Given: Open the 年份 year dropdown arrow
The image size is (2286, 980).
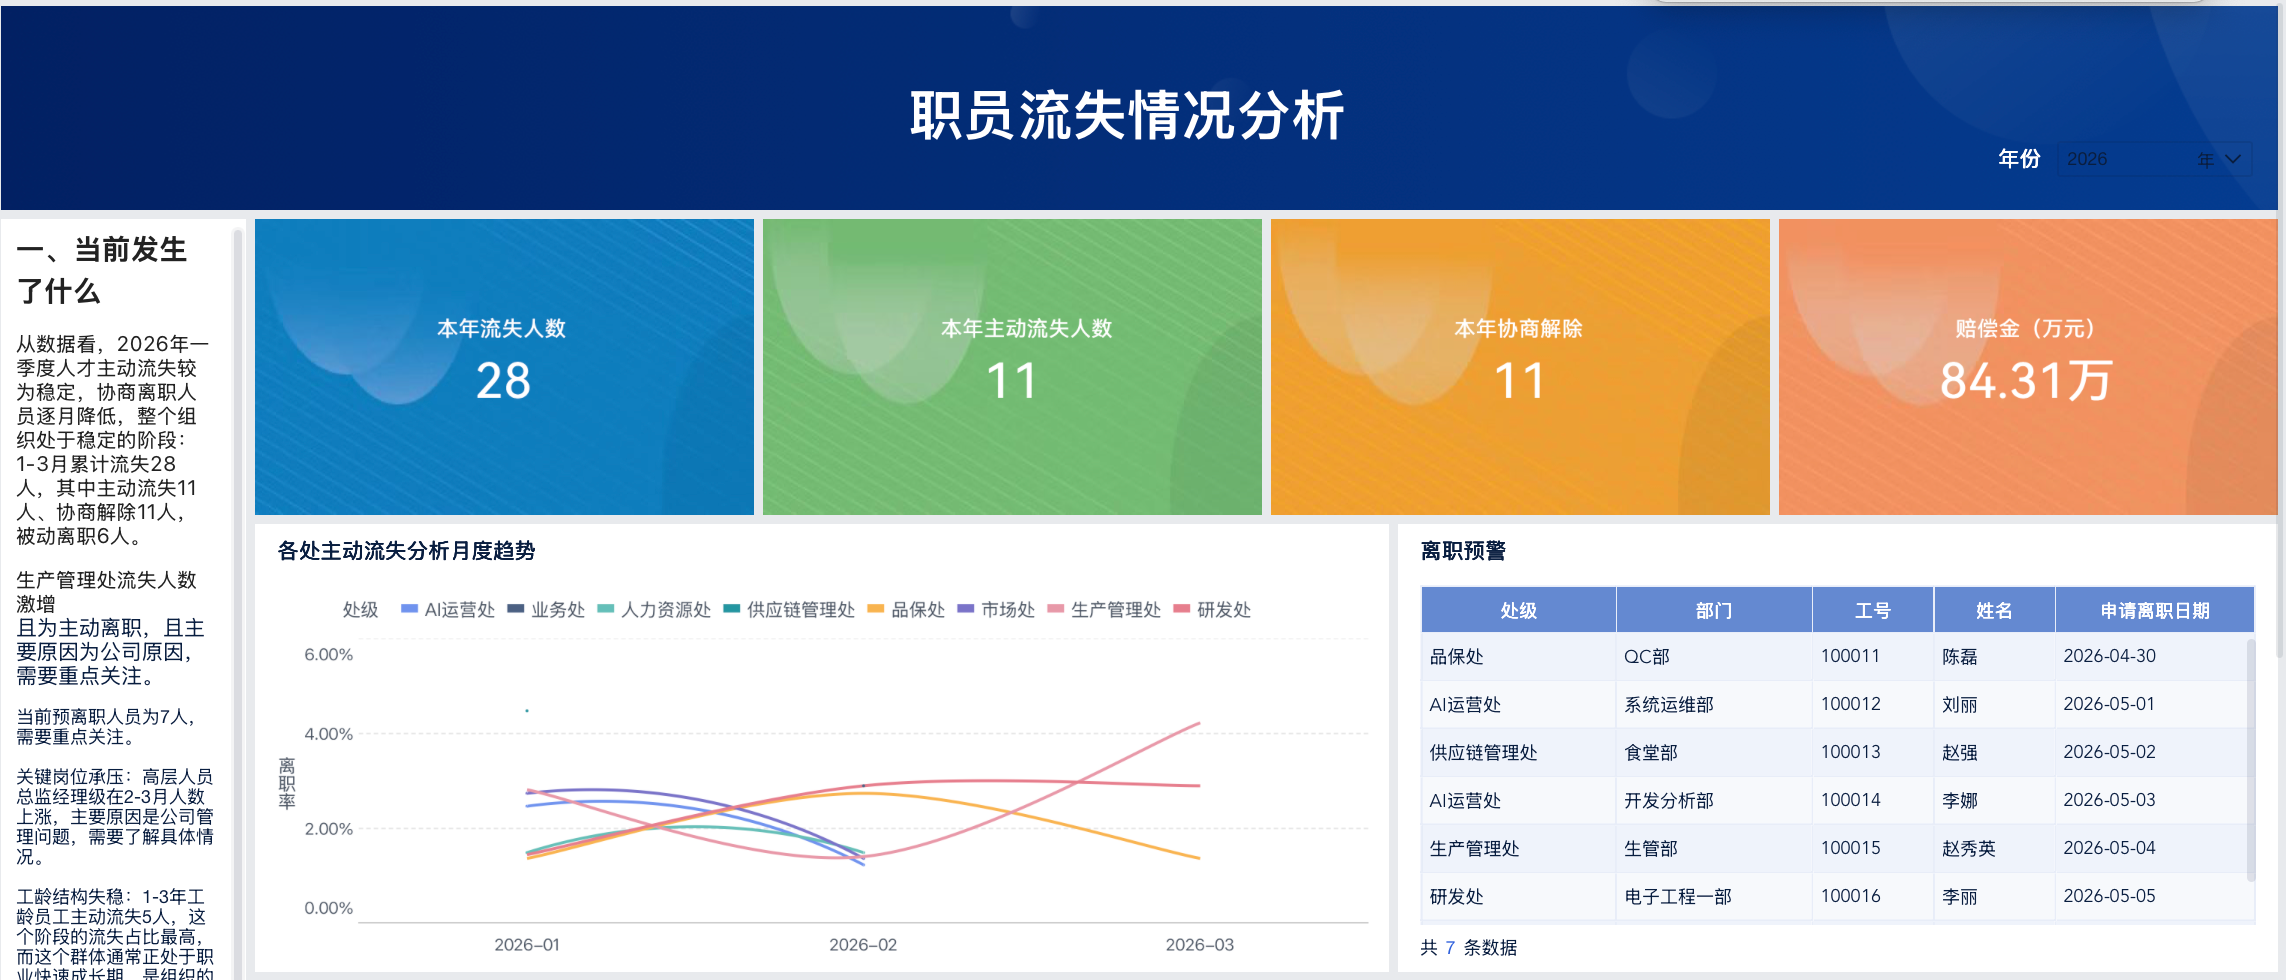Looking at the screenshot, I should (x=2233, y=159).
